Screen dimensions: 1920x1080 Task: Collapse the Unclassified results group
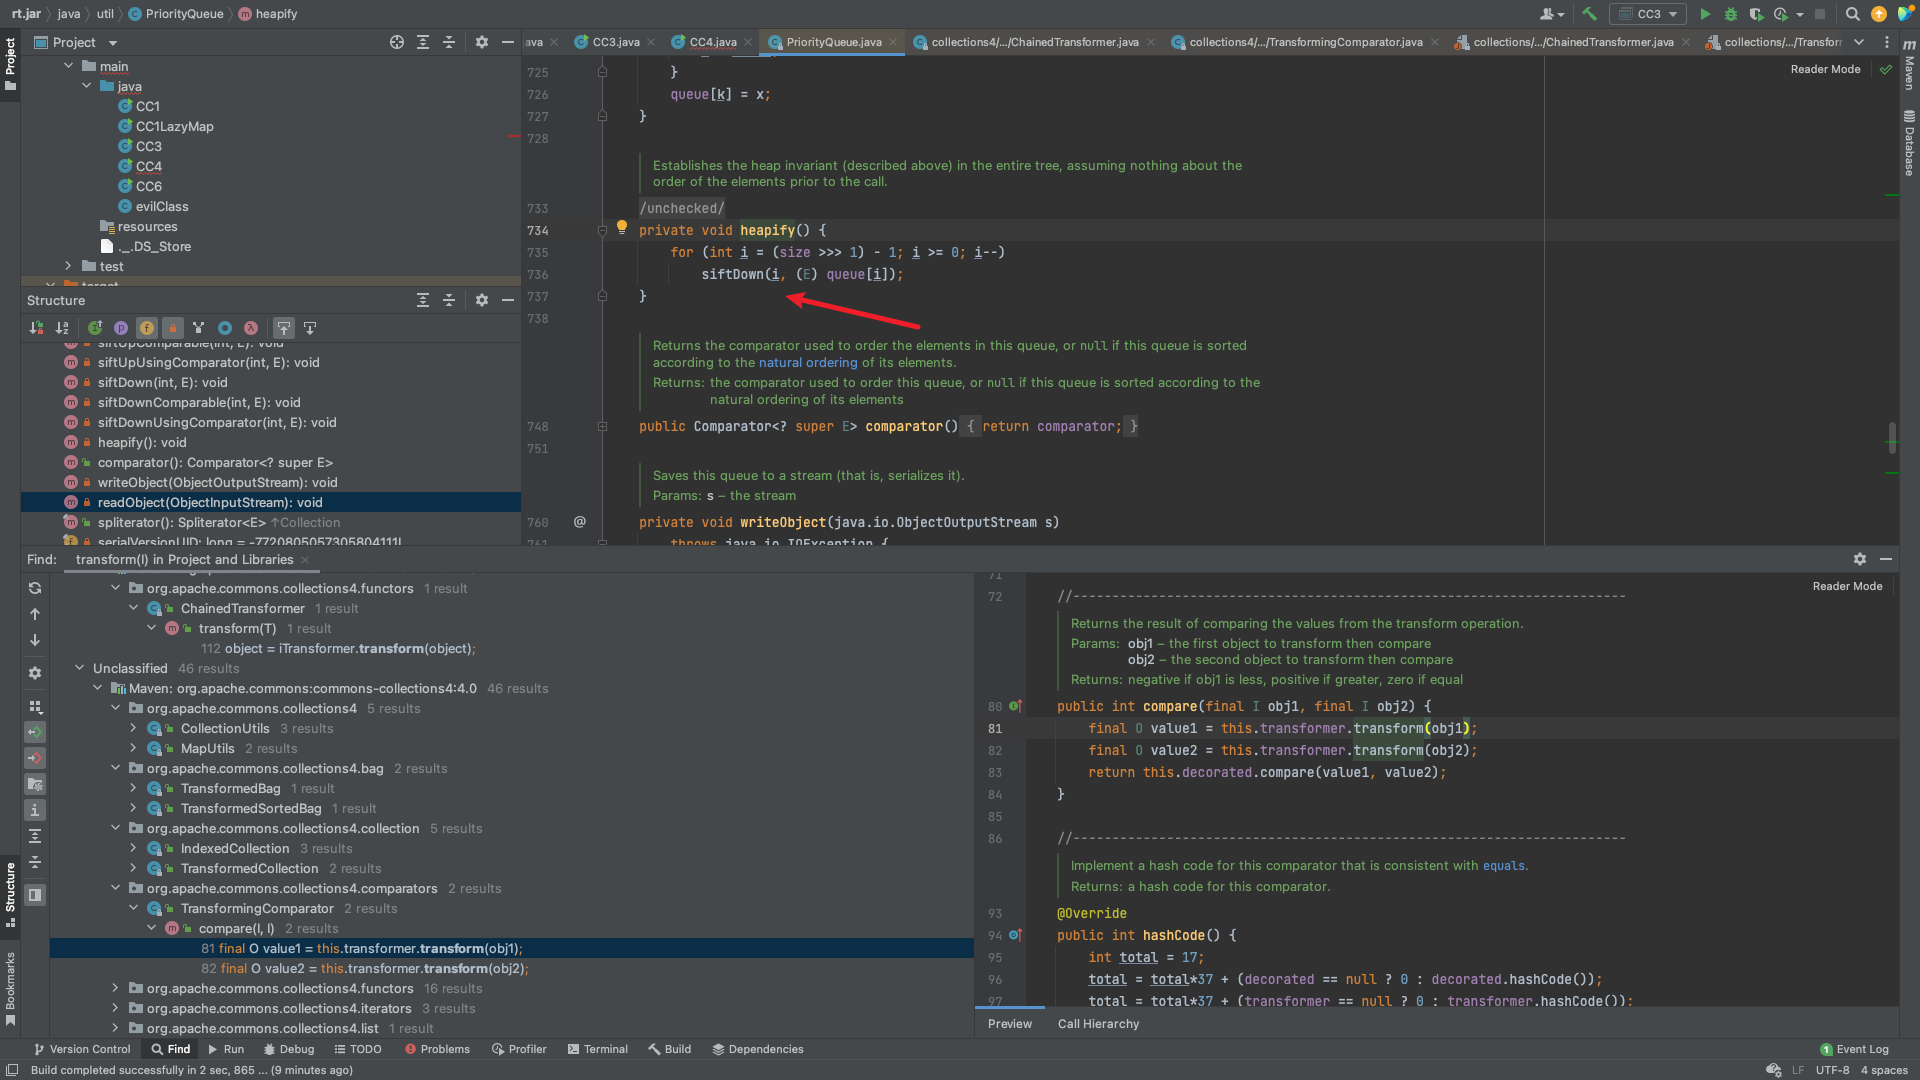(x=79, y=668)
